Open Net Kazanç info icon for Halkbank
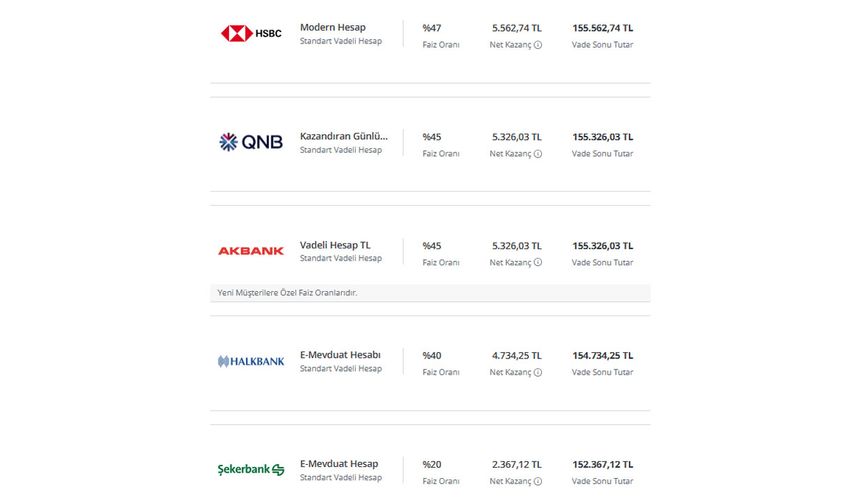860x504 pixels. pyautogui.click(x=538, y=372)
